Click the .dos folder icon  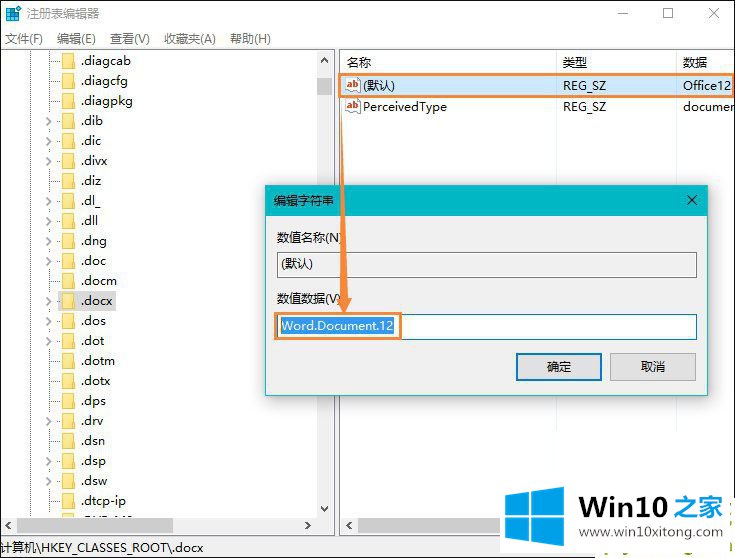click(68, 321)
